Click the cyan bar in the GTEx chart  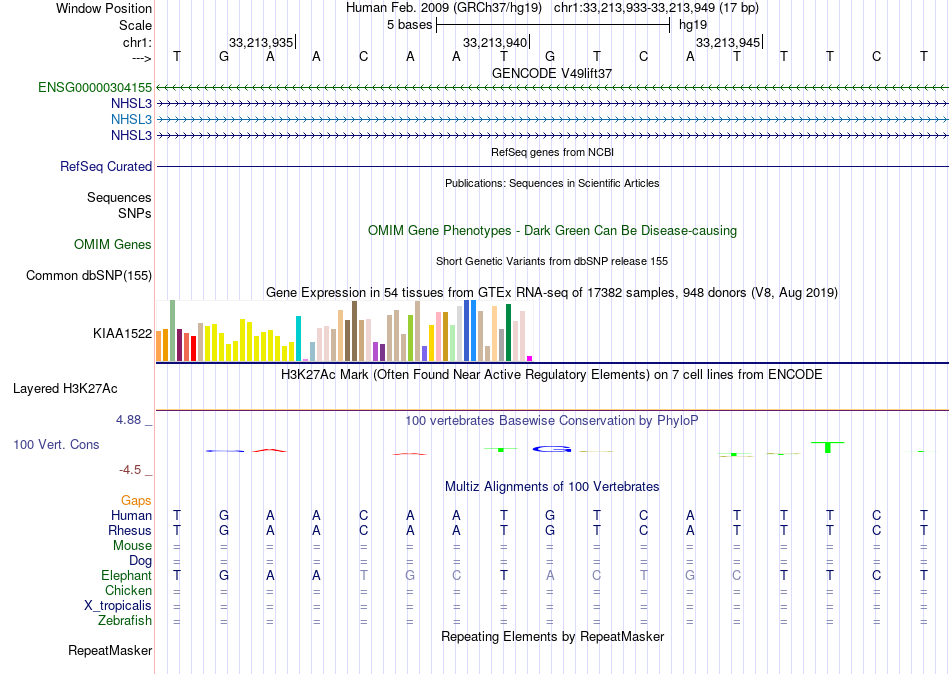coord(298,339)
